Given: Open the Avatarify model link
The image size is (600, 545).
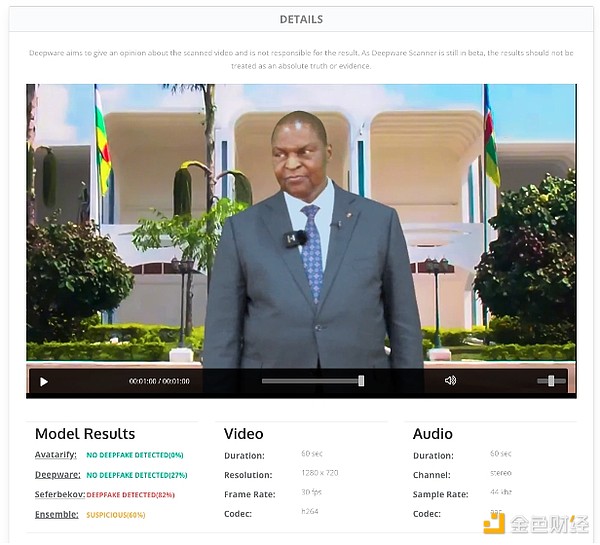Looking at the screenshot, I should (58, 455).
